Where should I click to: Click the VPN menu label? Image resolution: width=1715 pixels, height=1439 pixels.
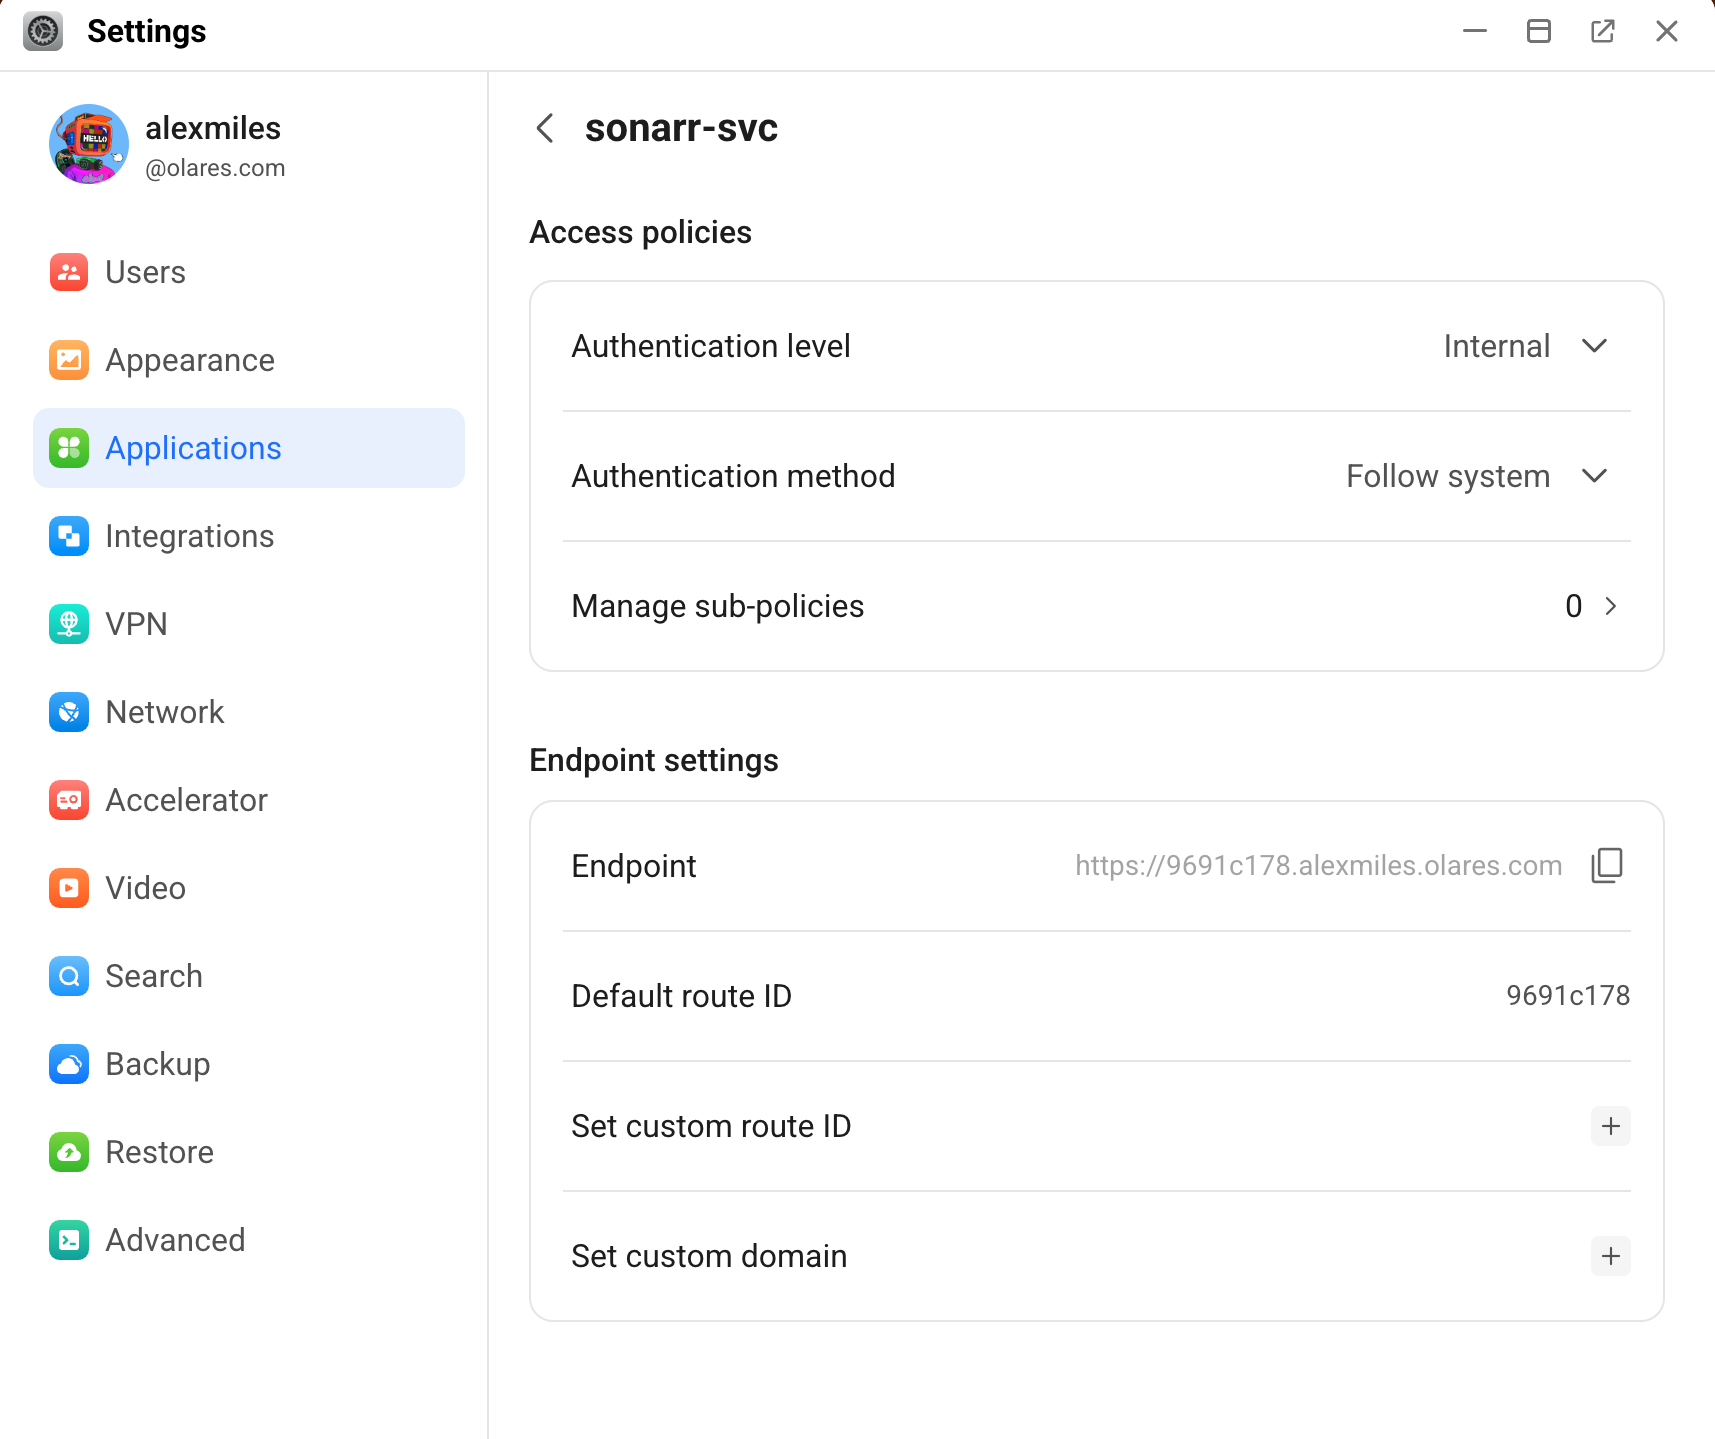[x=137, y=624]
